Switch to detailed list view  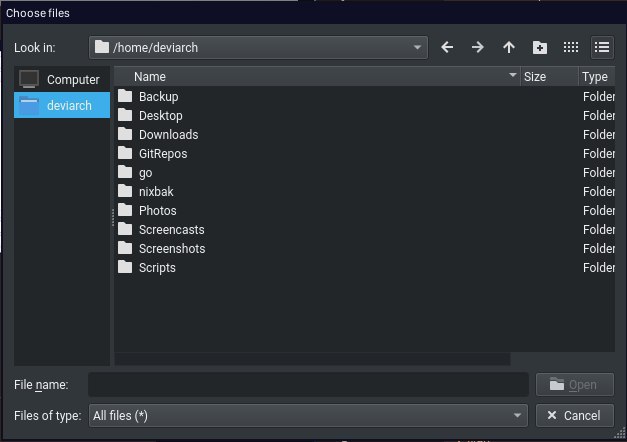click(602, 48)
